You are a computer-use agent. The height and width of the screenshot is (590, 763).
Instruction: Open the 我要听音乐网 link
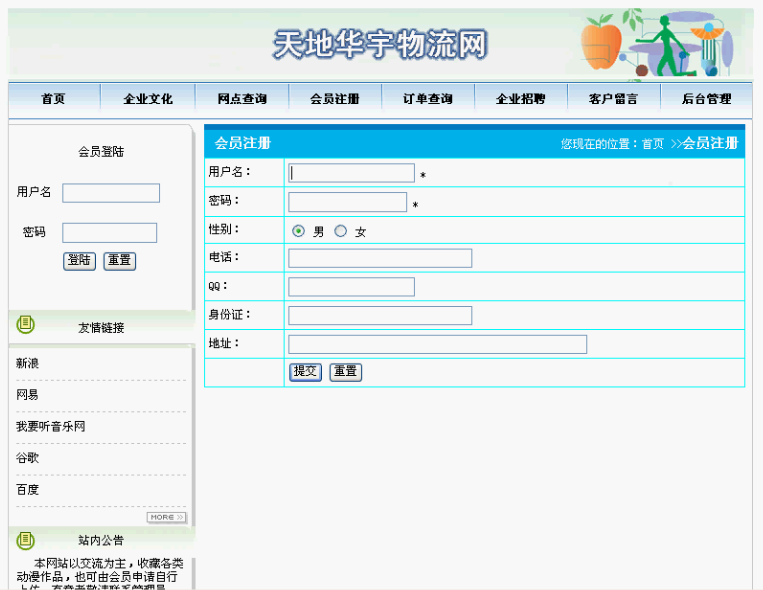51,426
